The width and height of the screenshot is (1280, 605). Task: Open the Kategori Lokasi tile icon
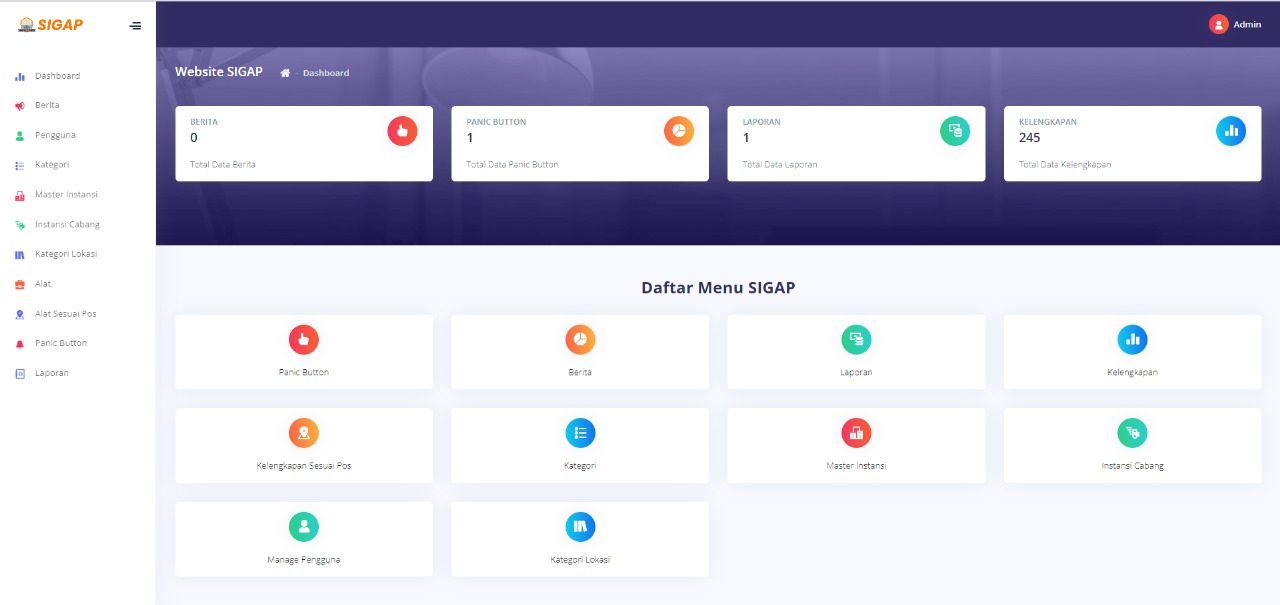pos(580,525)
